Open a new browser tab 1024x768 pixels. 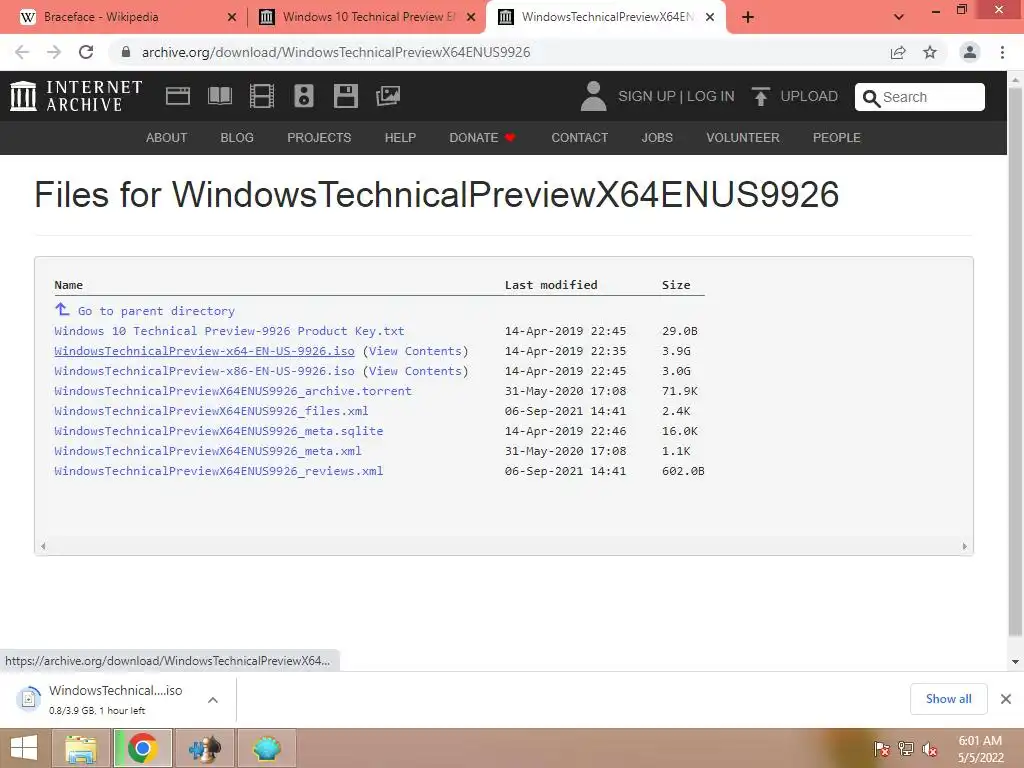pos(748,17)
